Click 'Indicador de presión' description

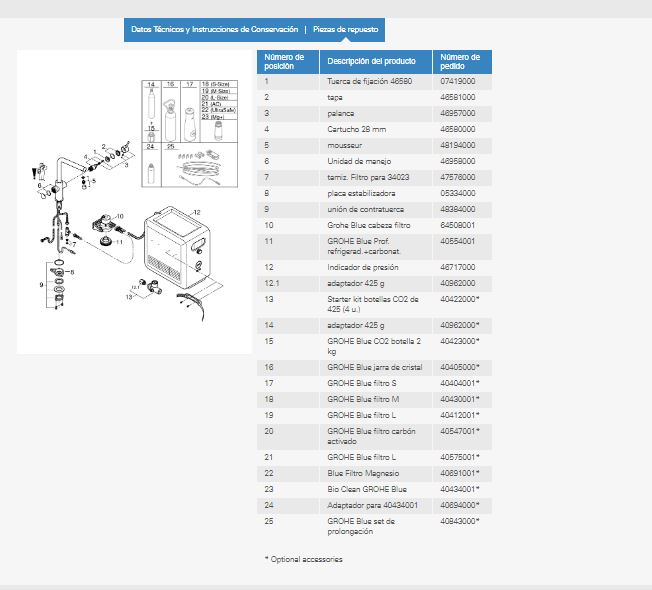pos(363,268)
